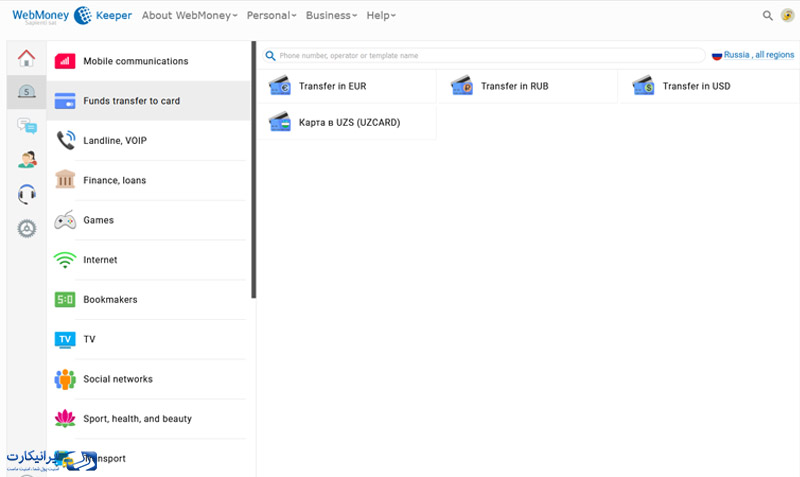
Task: Open Карта в UZS (UZCARD) option
Action: (x=347, y=122)
